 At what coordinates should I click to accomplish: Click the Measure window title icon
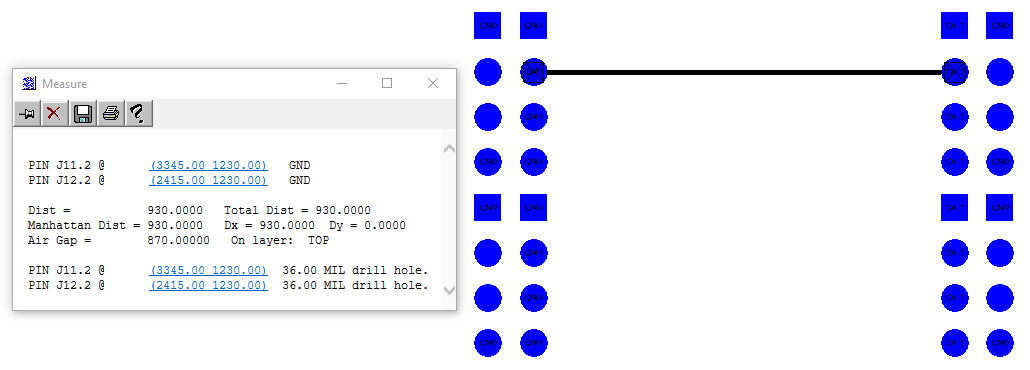coord(29,83)
